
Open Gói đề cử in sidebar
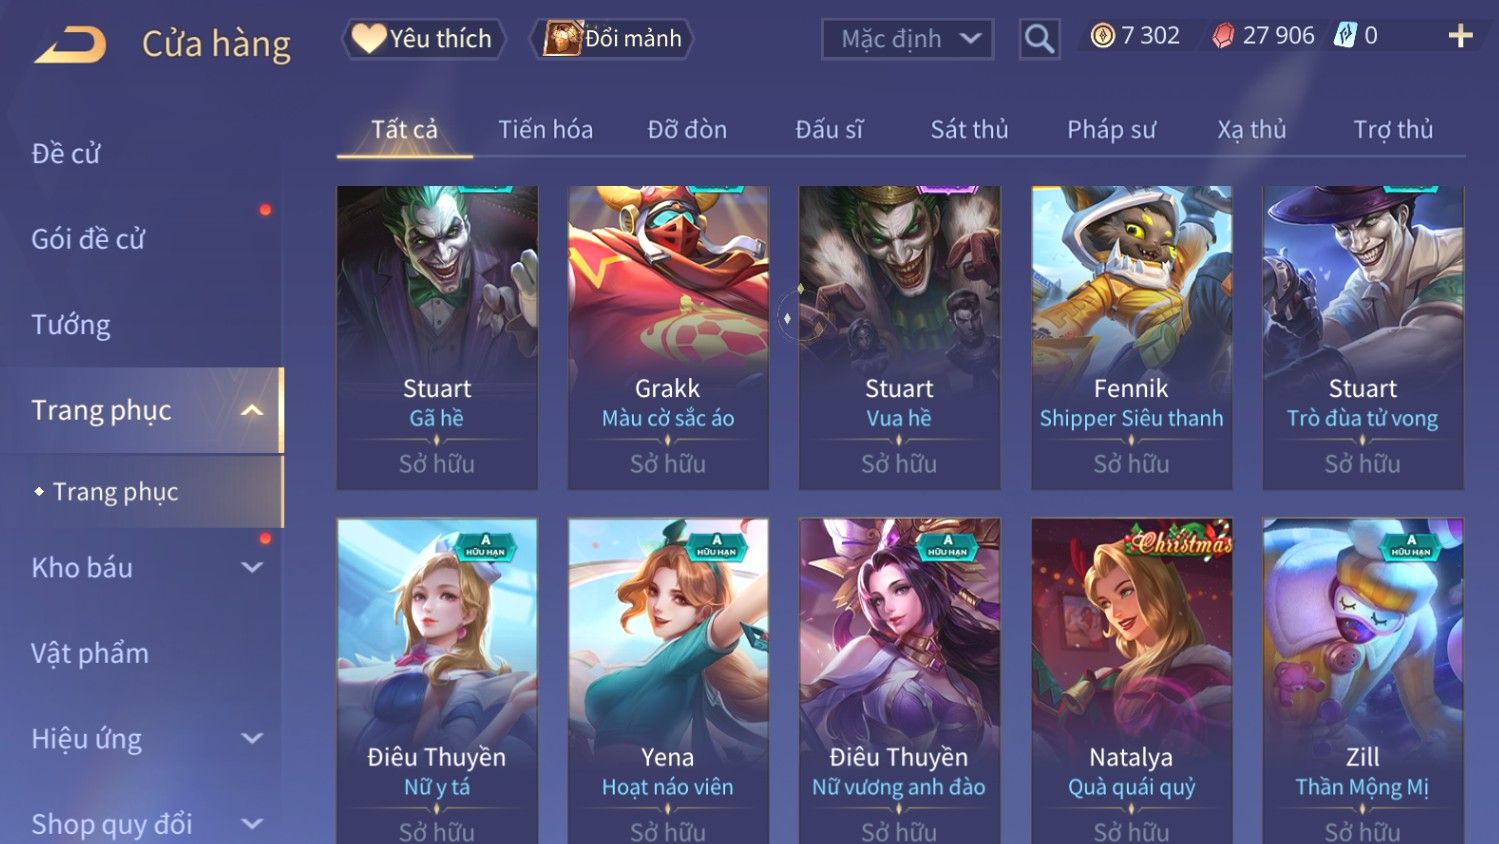pyautogui.click(x=88, y=239)
